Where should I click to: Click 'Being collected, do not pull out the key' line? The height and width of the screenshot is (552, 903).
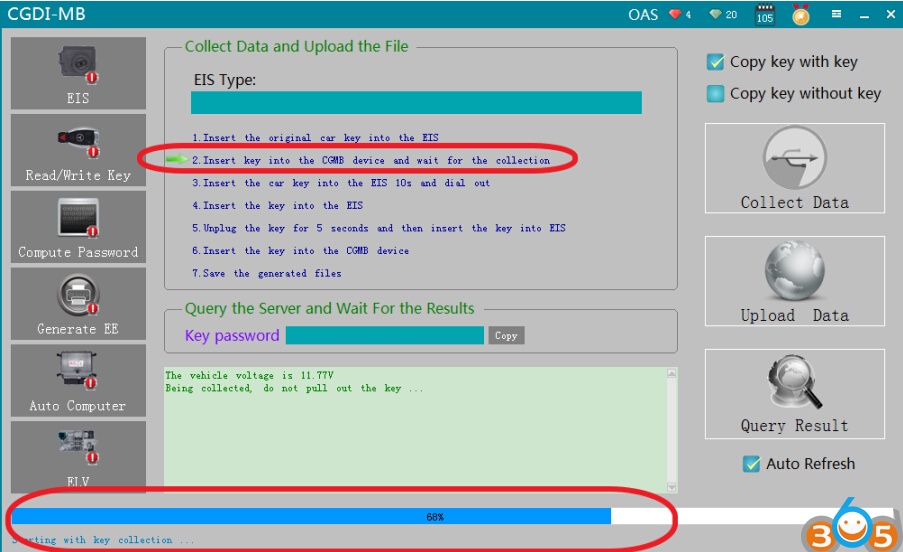click(x=294, y=388)
